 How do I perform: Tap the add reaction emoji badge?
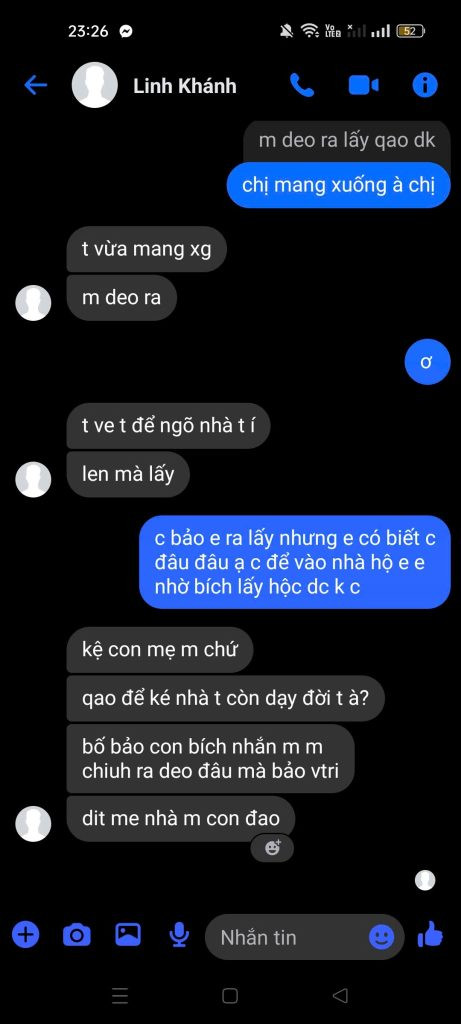pos(272,848)
